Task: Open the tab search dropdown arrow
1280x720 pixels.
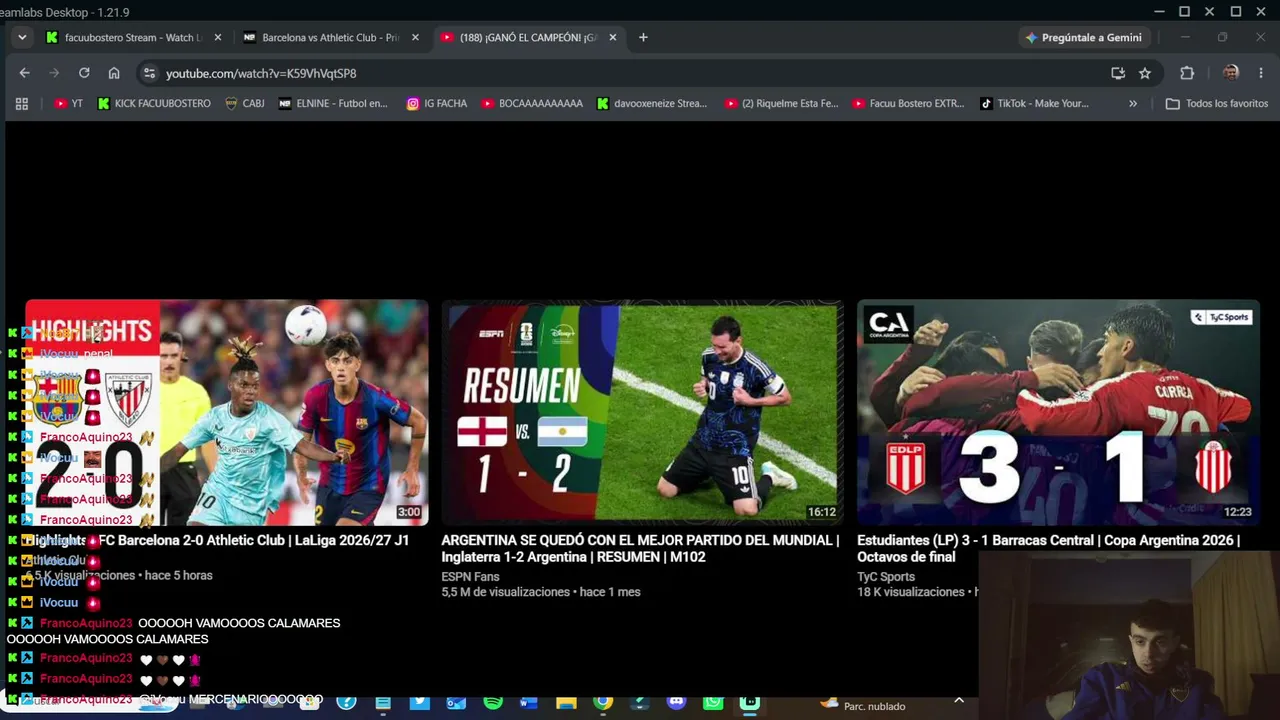Action: [x=22, y=37]
